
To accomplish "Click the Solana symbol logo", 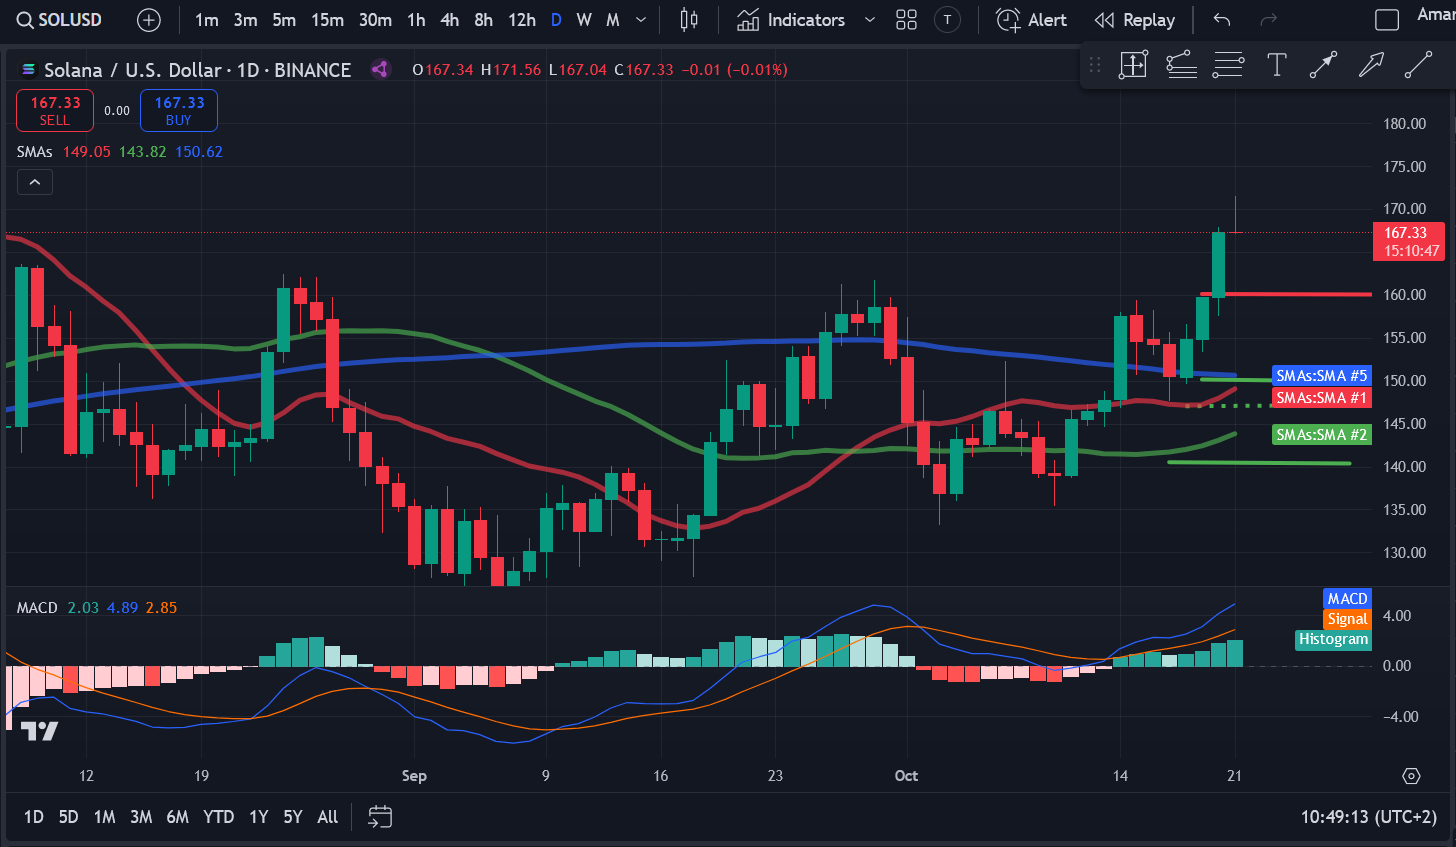I will coord(28,70).
